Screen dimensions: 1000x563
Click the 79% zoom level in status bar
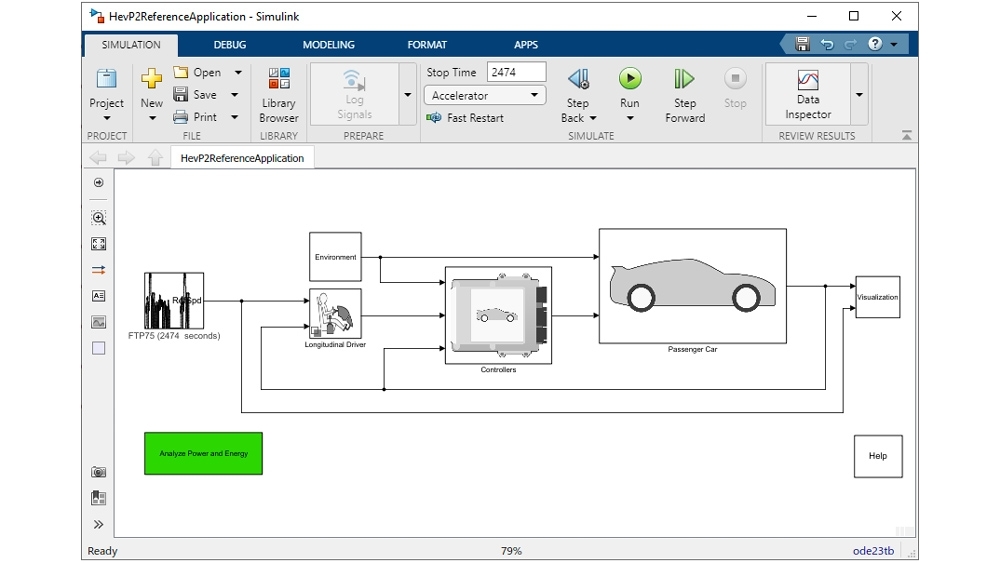click(511, 551)
